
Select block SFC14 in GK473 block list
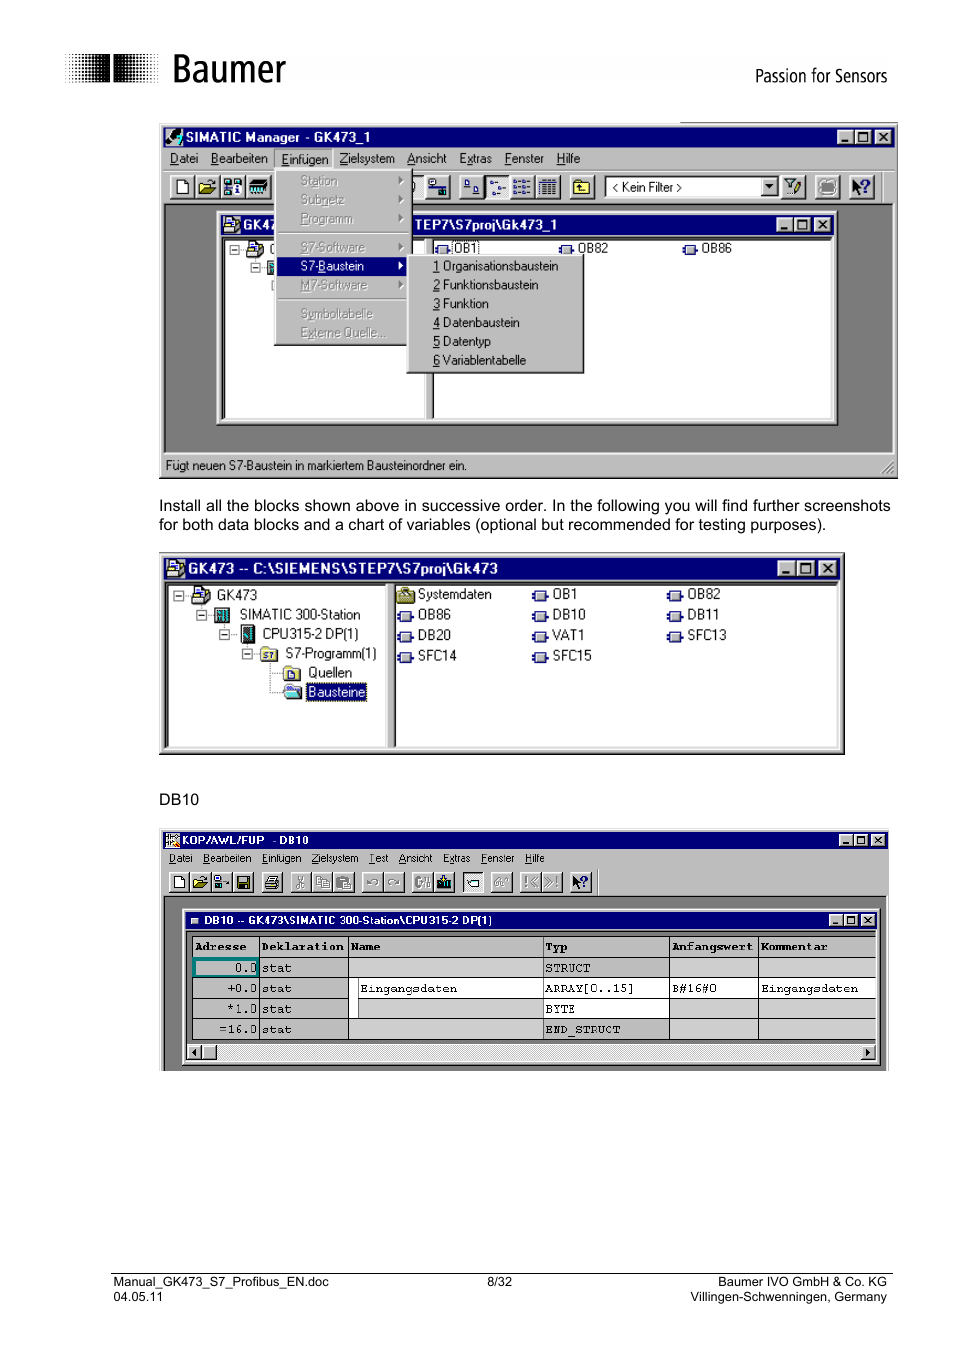tap(427, 656)
